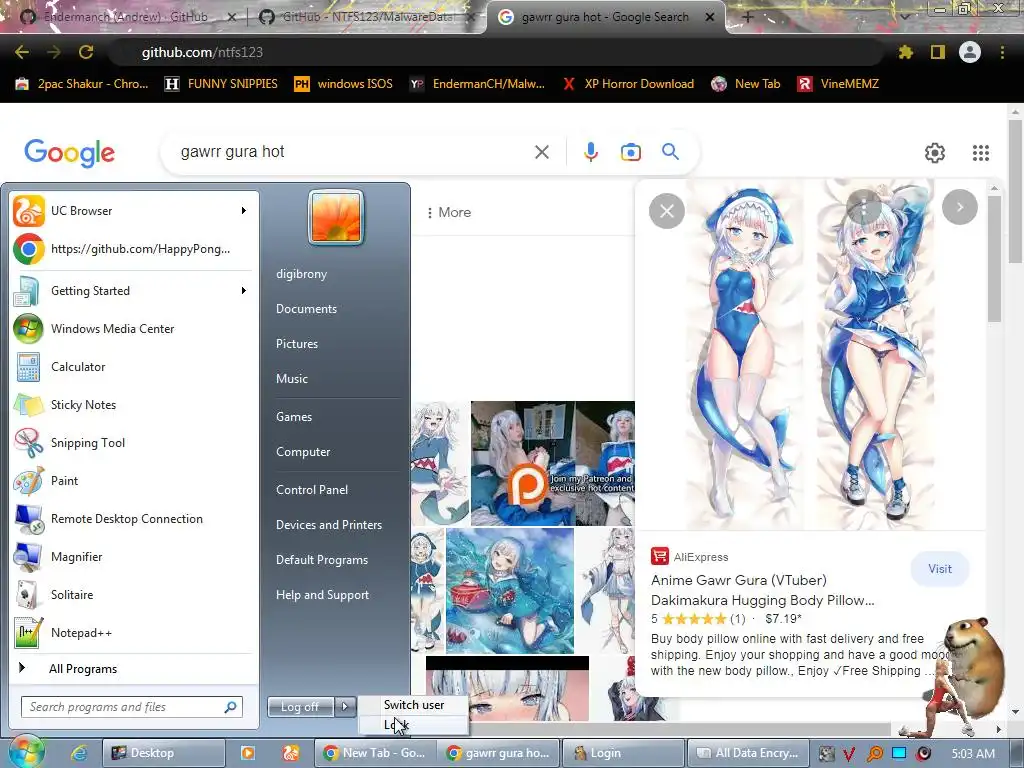The height and width of the screenshot is (768, 1024).
Task: Open Documents from Start menu
Action: coord(306,309)
